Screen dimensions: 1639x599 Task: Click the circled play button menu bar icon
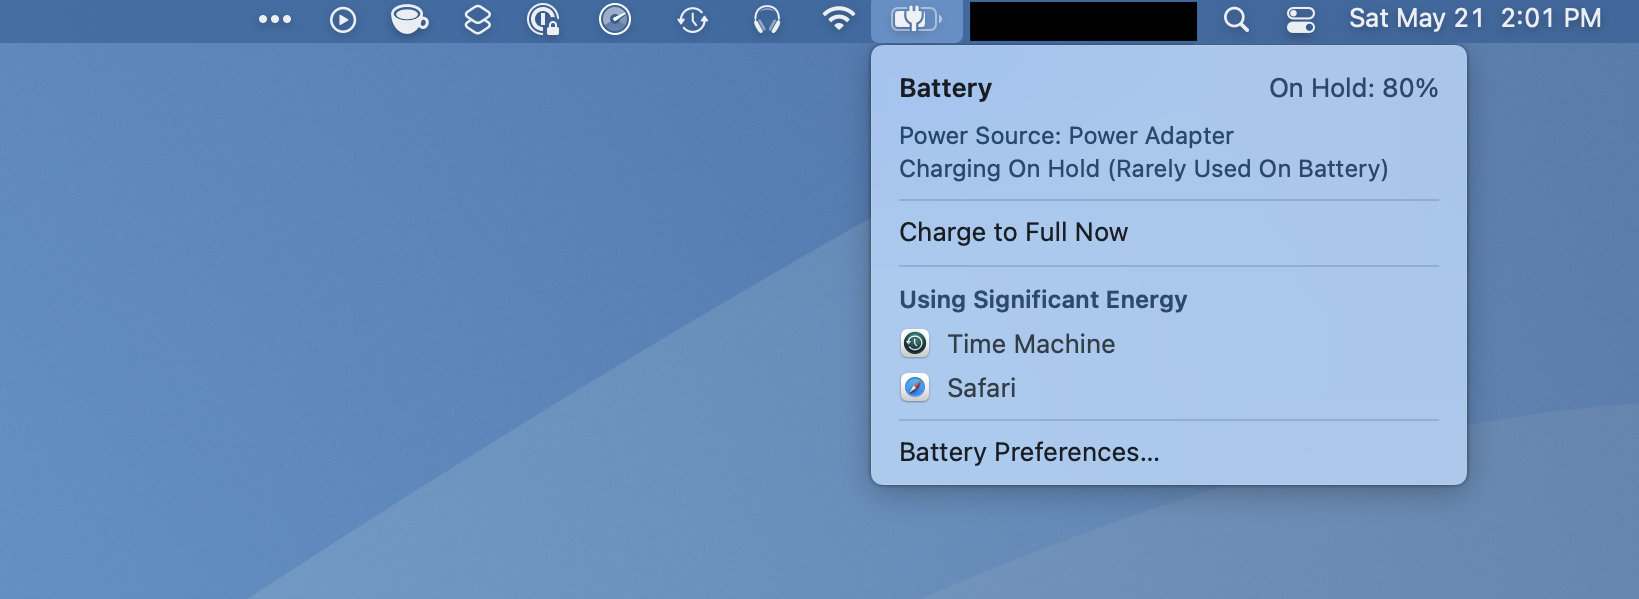click(343, 20)
